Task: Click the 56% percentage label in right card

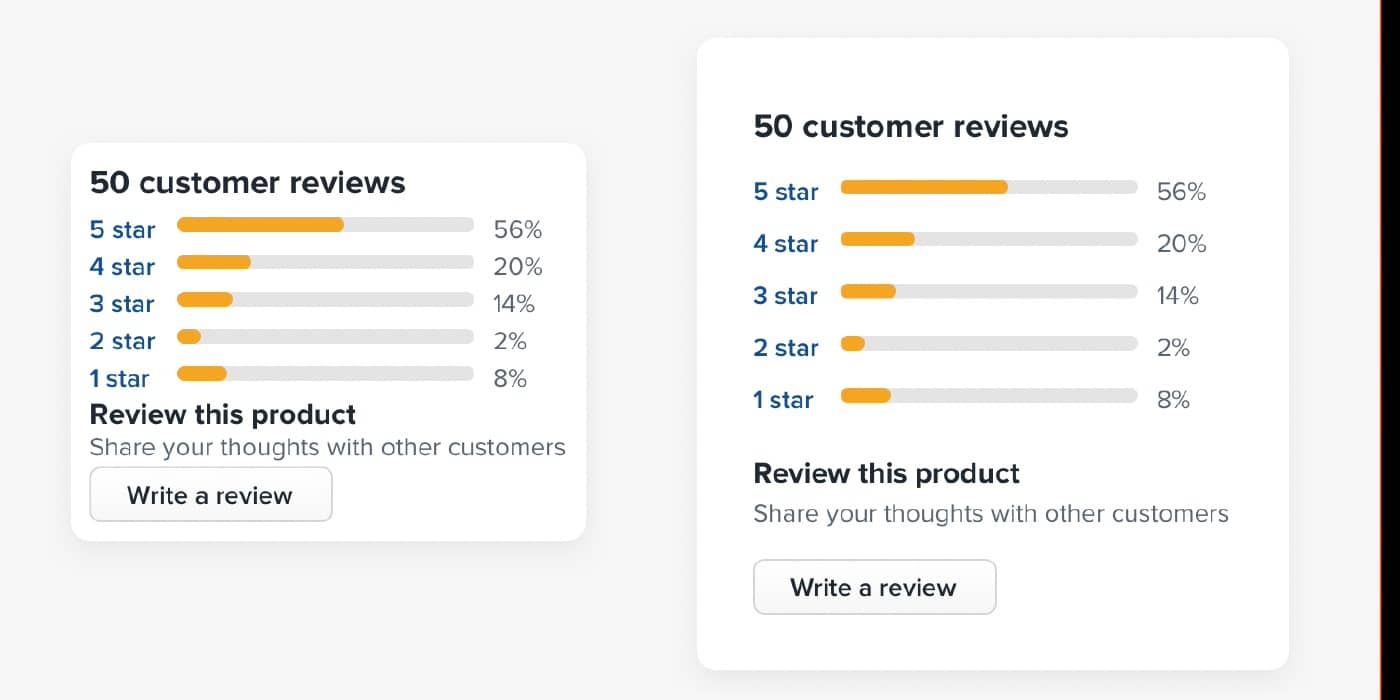Action: pyautogui.click(x=1181, y=192)
